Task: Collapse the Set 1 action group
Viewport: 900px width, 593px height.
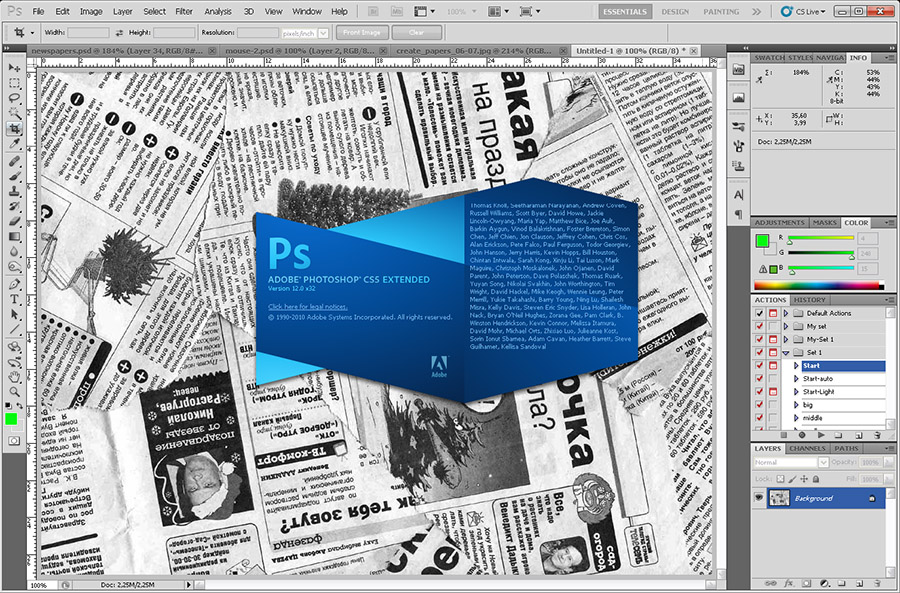Action: (x=786, y=352)
